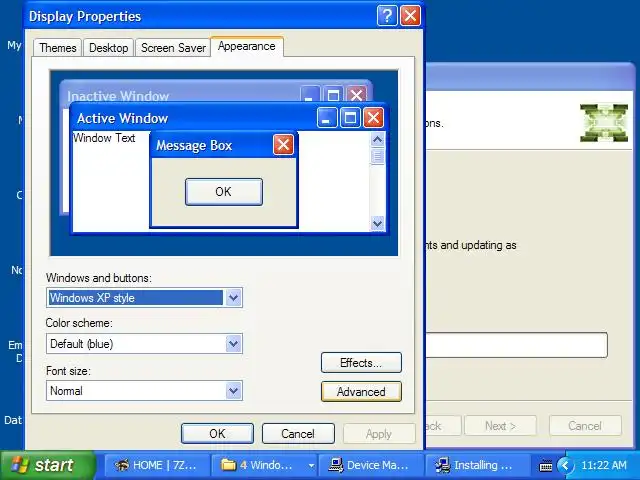Open the Advanced appearance settings
Viewport: 640px width, 480px height.
[x=361, y=392]
